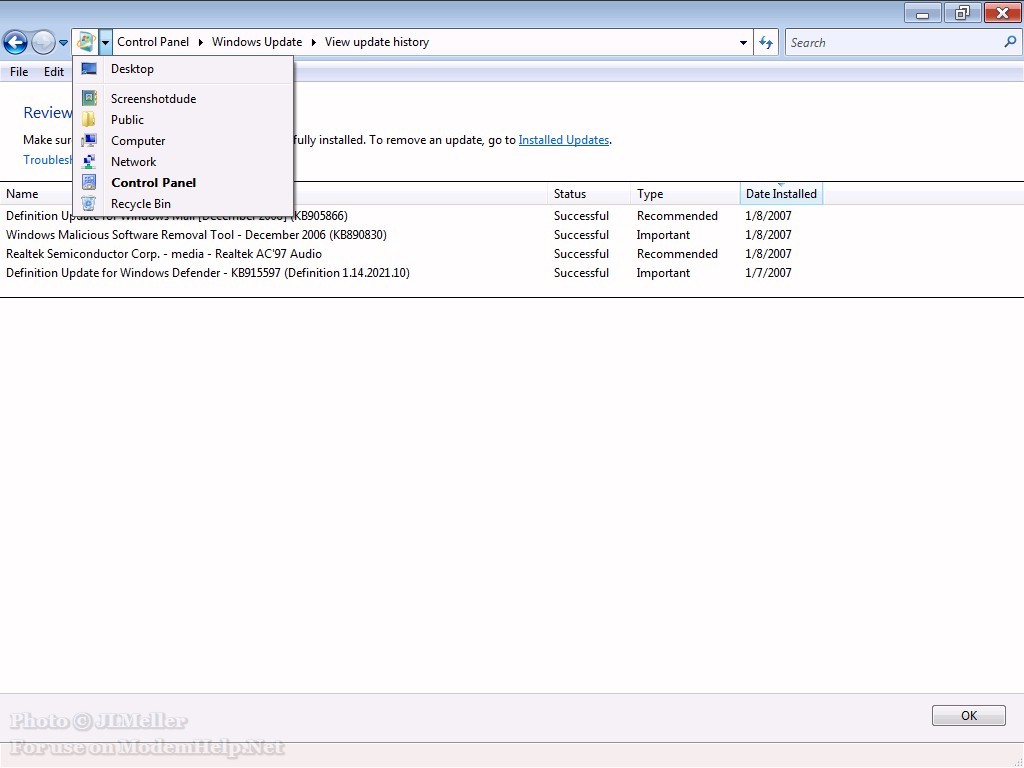1024x768 pixels.
Task: Click the Network icon in the list
Action: 89,162
